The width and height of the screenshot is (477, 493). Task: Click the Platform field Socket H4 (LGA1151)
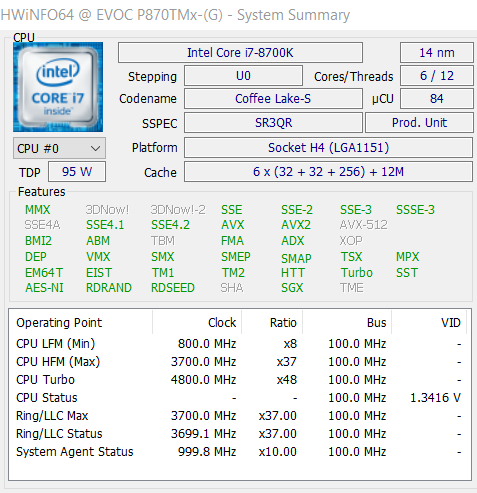coord(328,148)
